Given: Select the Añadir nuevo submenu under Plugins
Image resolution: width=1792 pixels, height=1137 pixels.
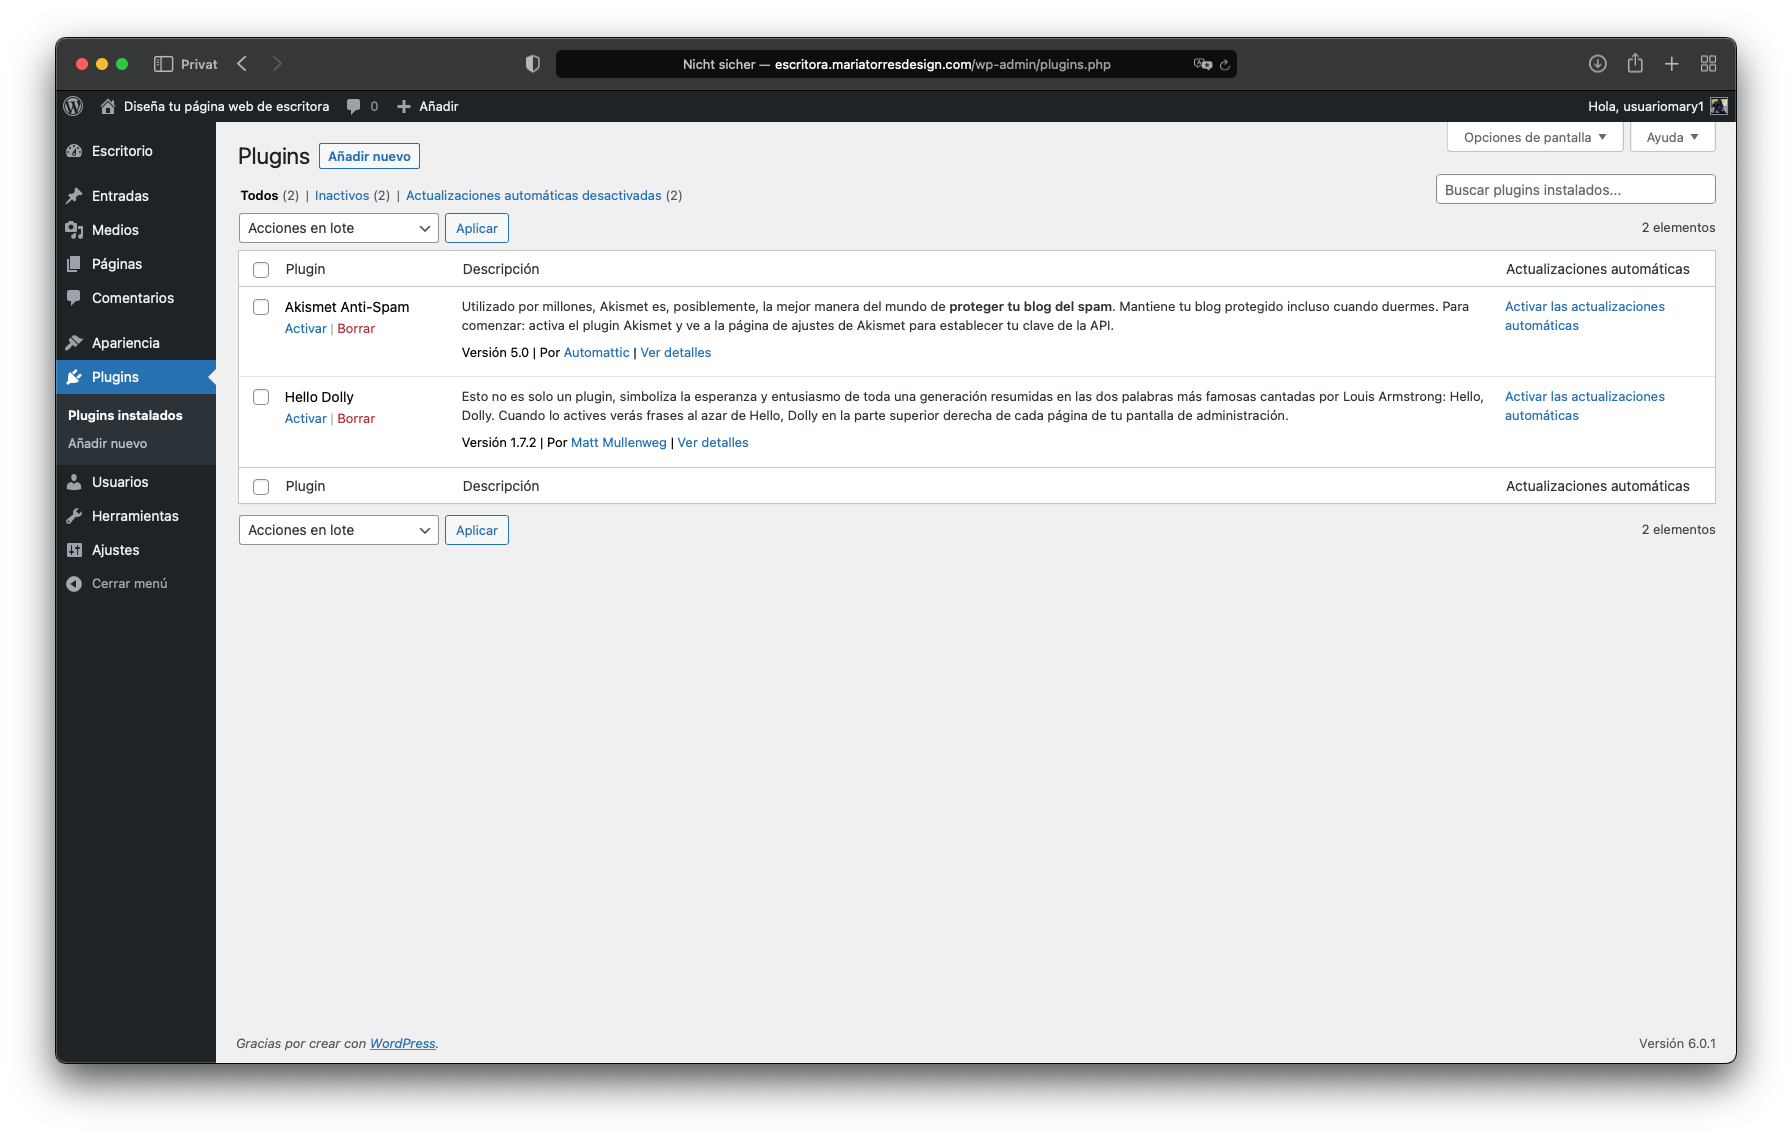Looking at the screenshot, I should (107, 443).
